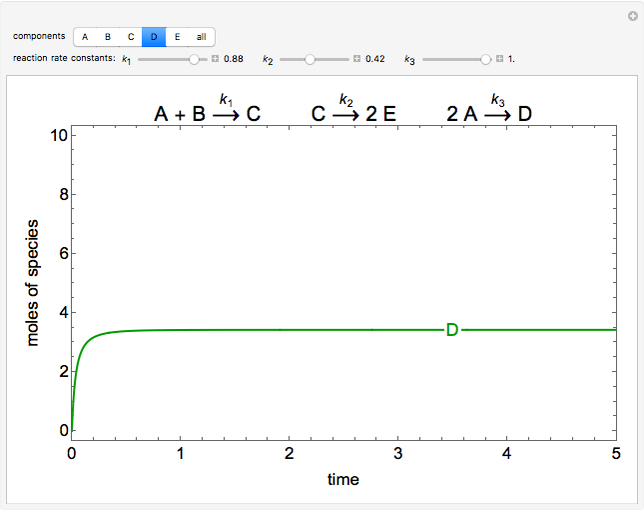This screenshot has width=644, height=512.
Task: Click the k1 slider thumb
Action: click(194, 60)
